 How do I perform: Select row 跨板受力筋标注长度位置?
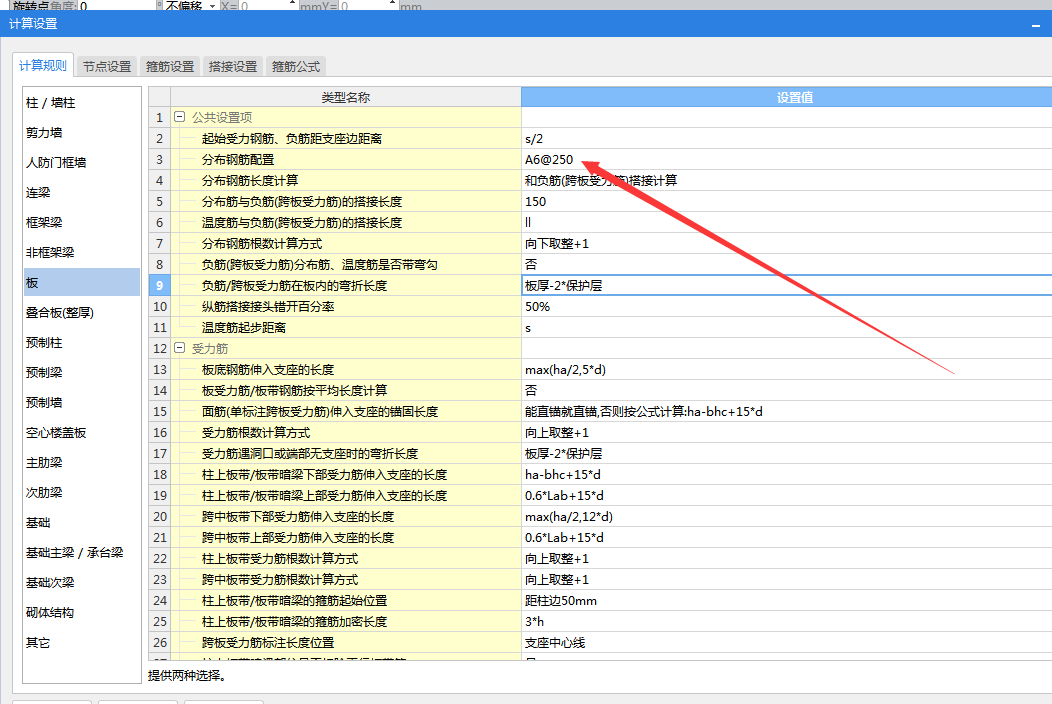(346, 642)
